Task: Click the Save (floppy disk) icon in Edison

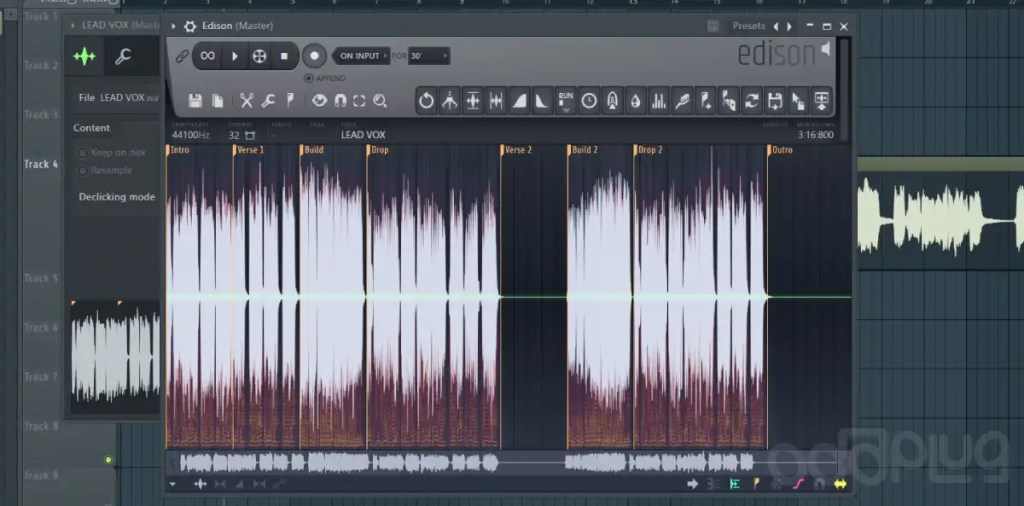Action: [195, 101]
